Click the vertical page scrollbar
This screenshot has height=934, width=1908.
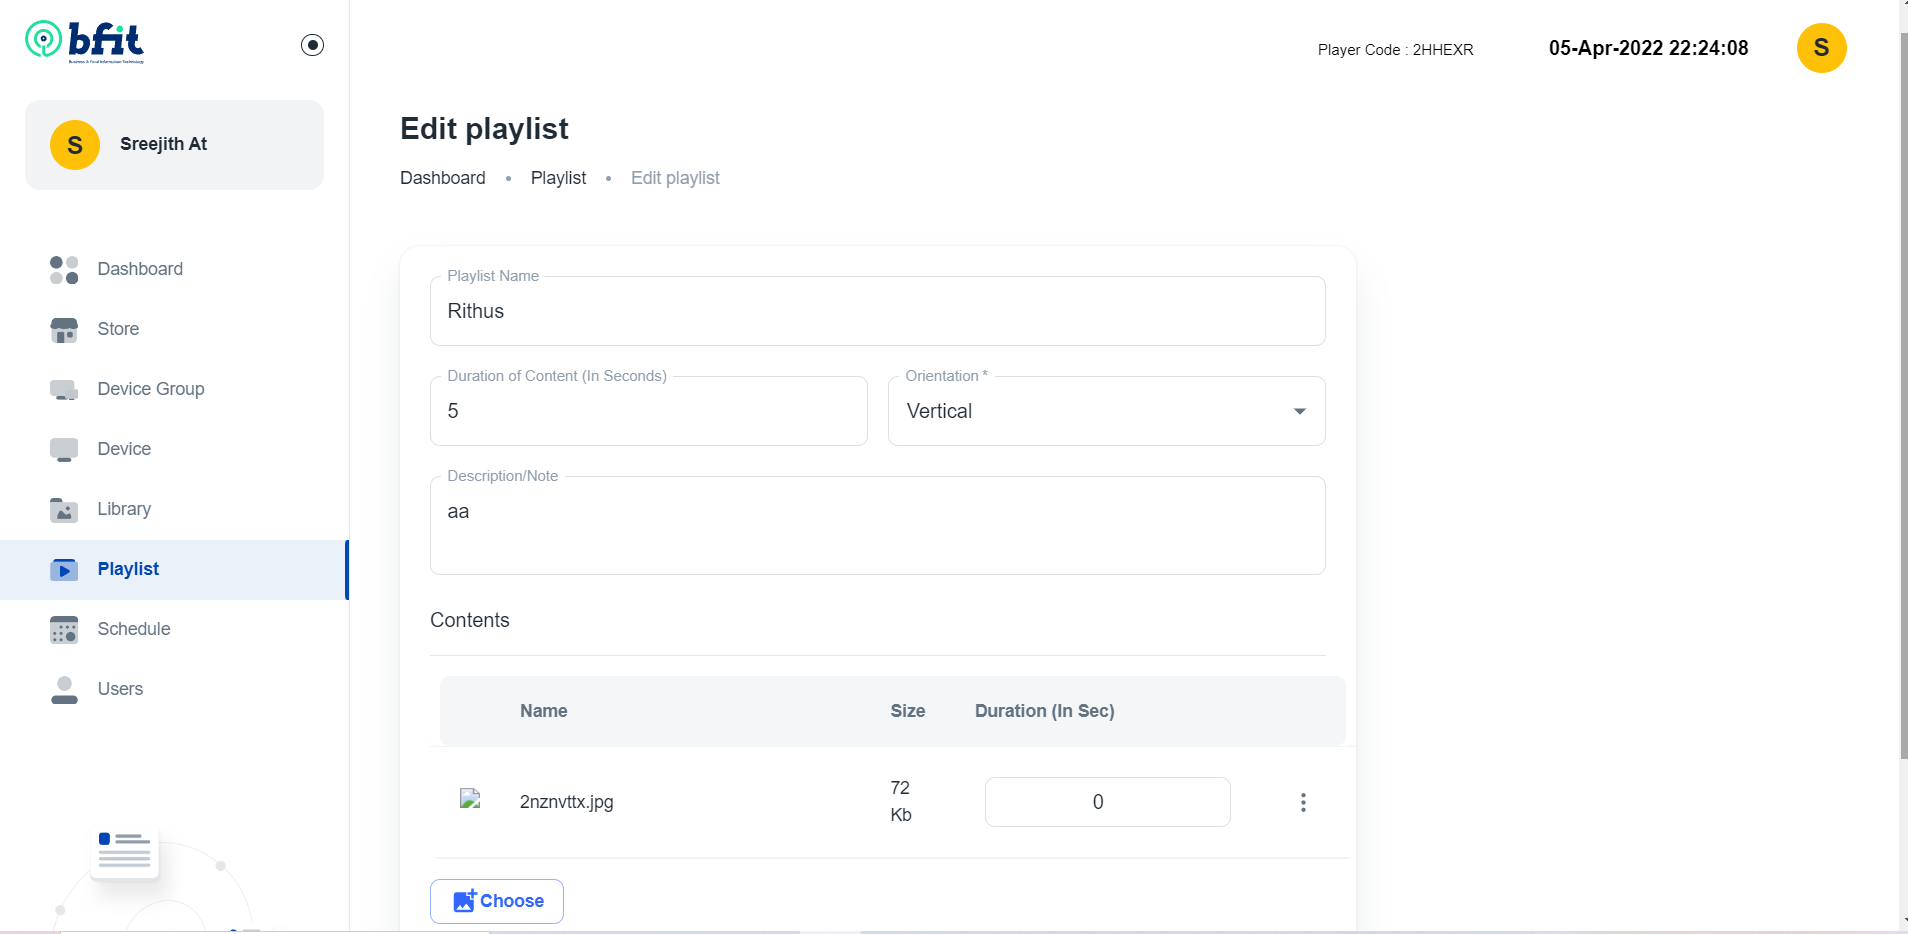coord(1903,395)
